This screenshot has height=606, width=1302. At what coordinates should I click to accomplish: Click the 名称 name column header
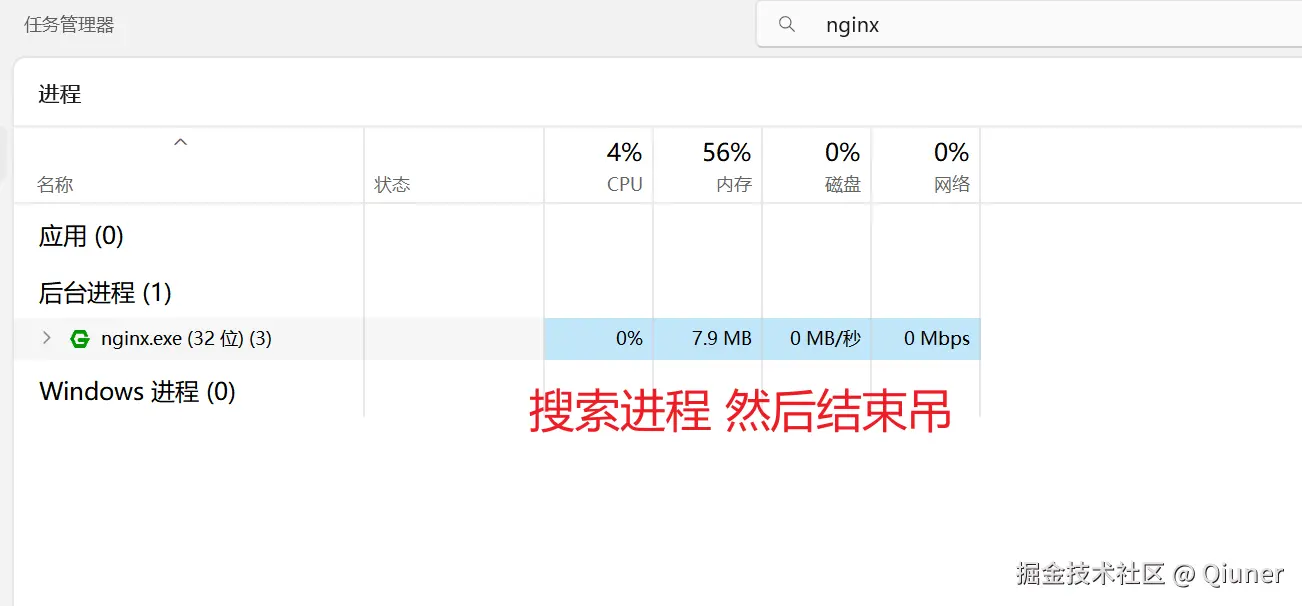[55, 185]
